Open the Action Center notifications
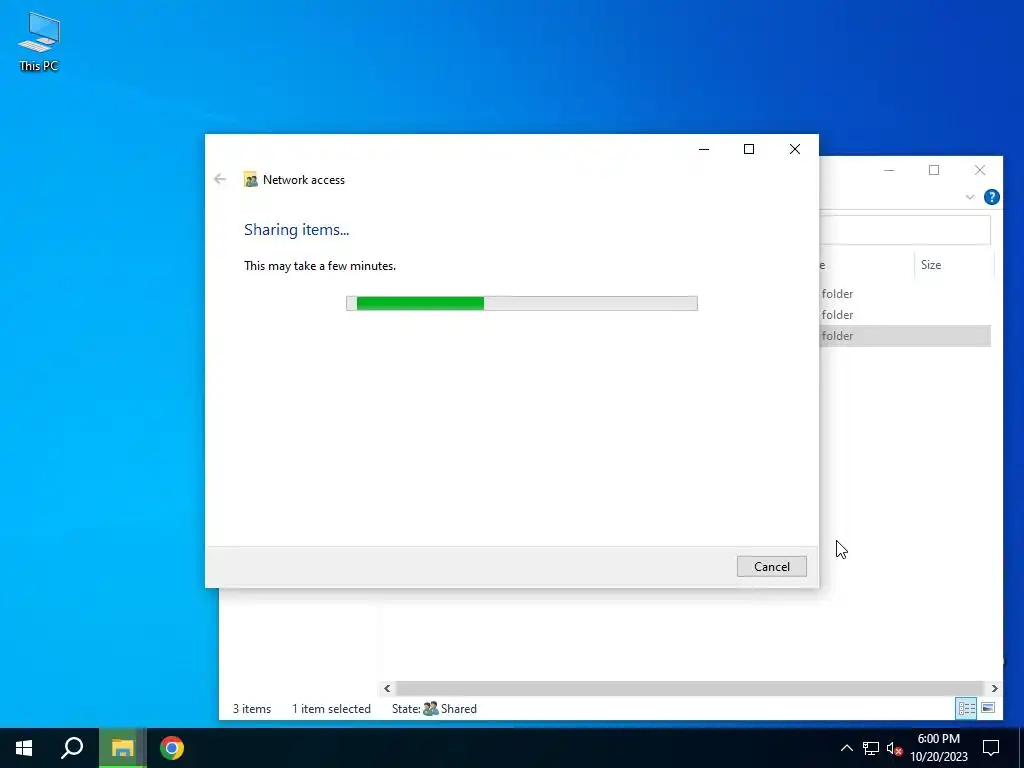Image resolution: width=1024 pixels, height=768 pixels. [x=991, y=748]
